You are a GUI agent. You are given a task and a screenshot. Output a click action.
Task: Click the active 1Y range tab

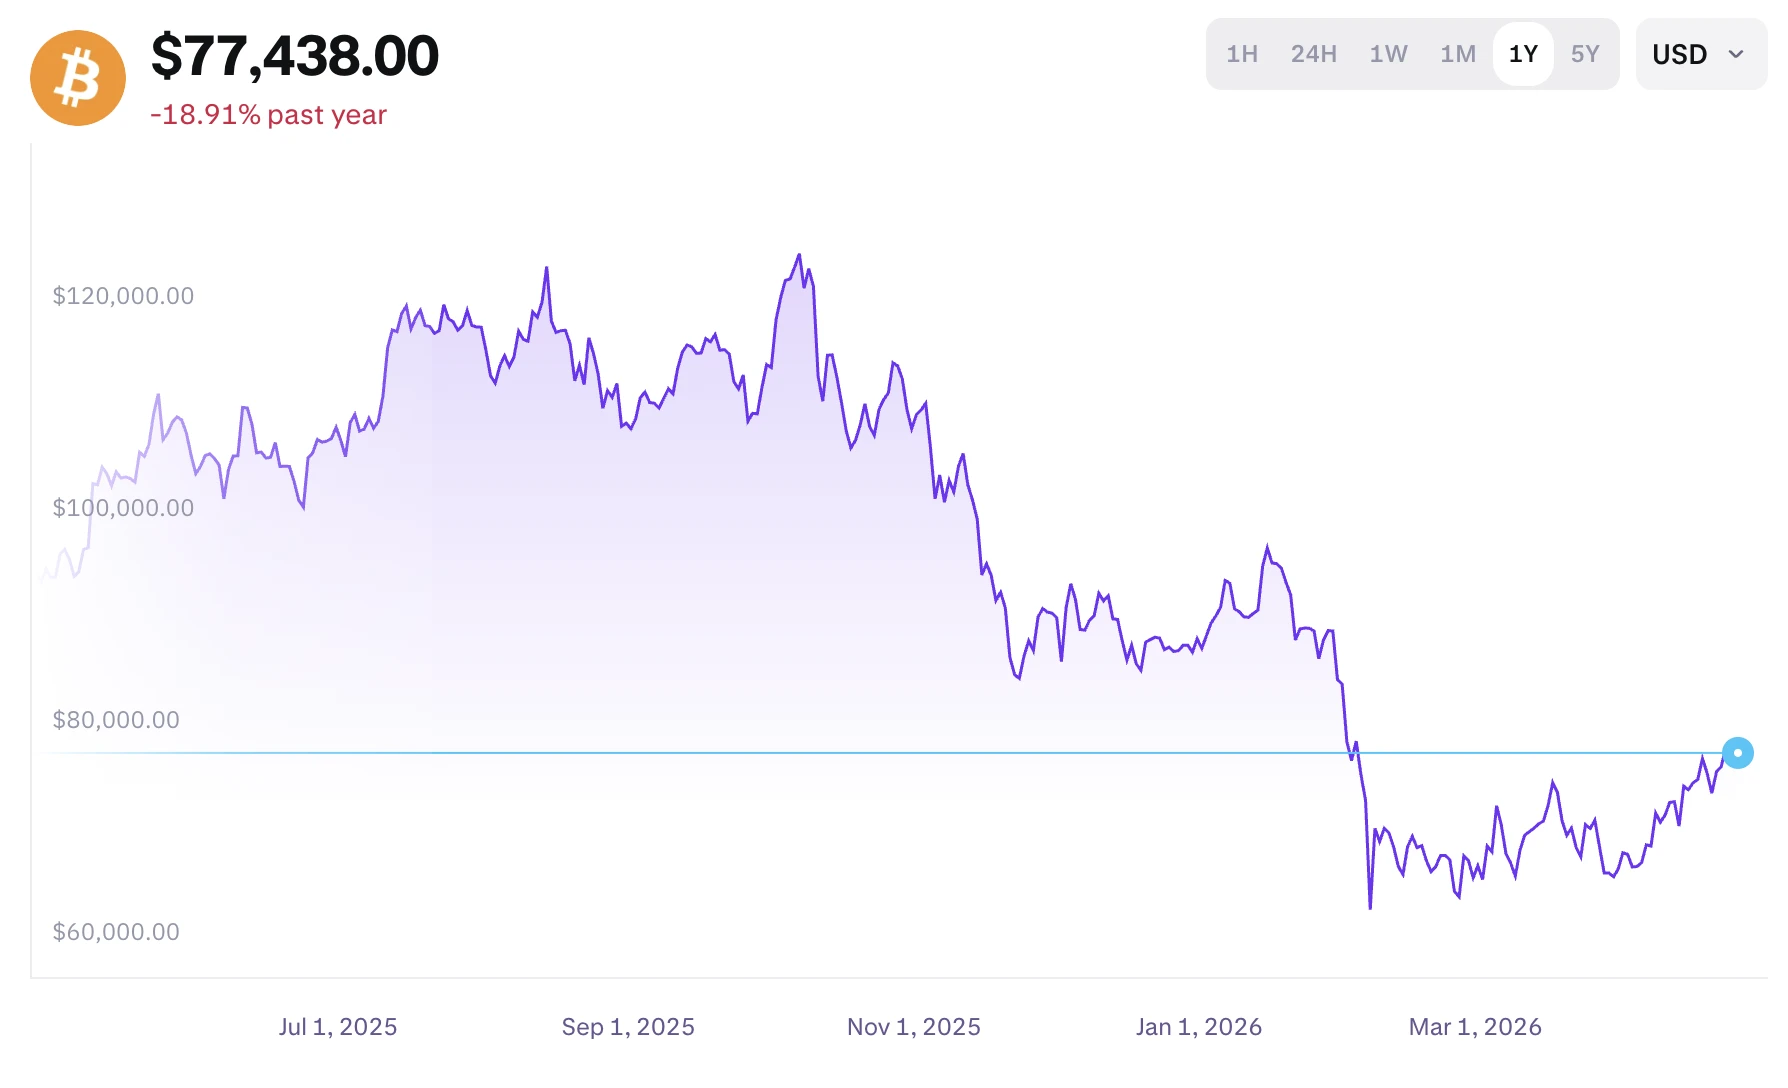pyautogui.click(x=1523, y=54)
